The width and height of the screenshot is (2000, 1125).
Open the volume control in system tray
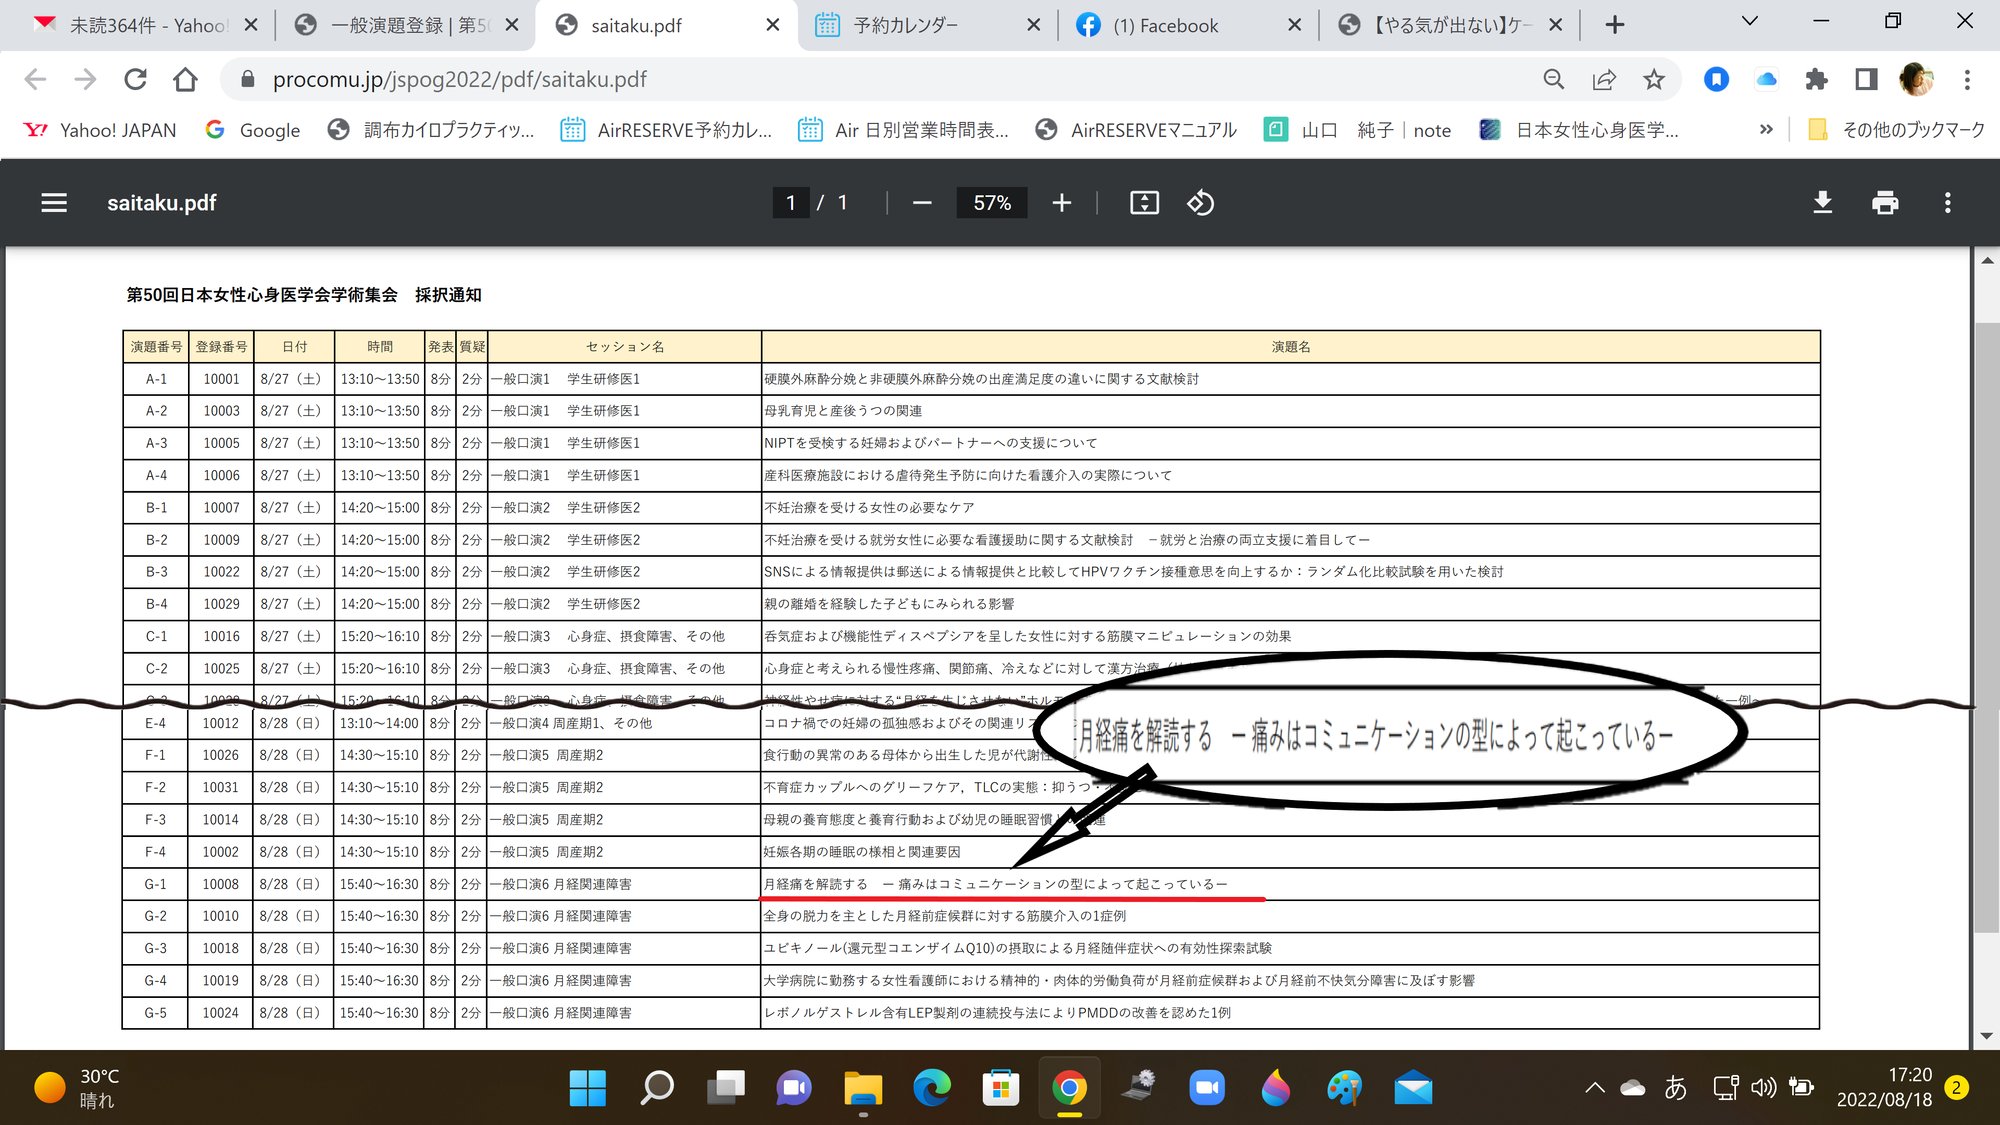(x=1763, y=1087)
